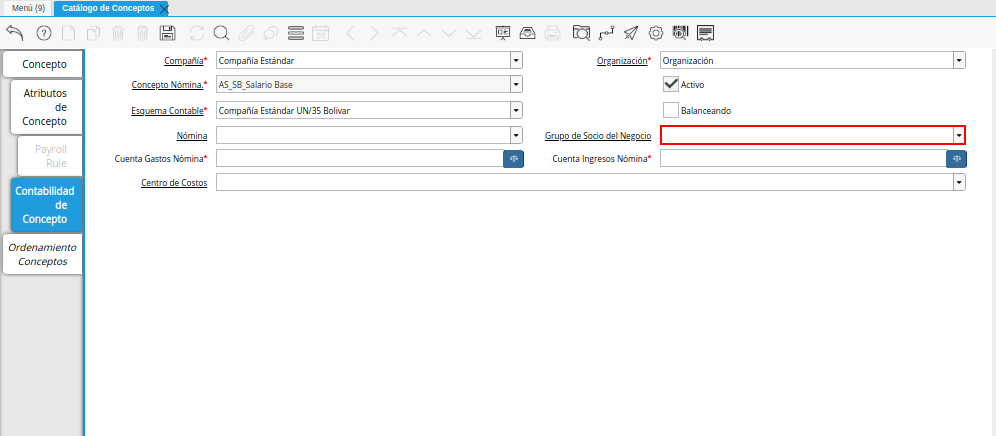Save the record with floppy disk icon

(168, 33)
